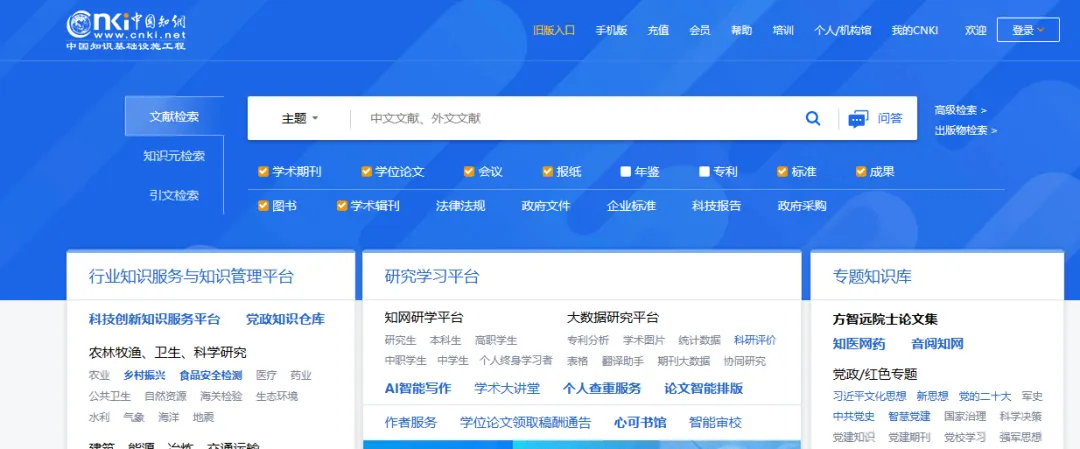
Task: Select the 文献检索 tab
Action: click(x=174, y=116)
